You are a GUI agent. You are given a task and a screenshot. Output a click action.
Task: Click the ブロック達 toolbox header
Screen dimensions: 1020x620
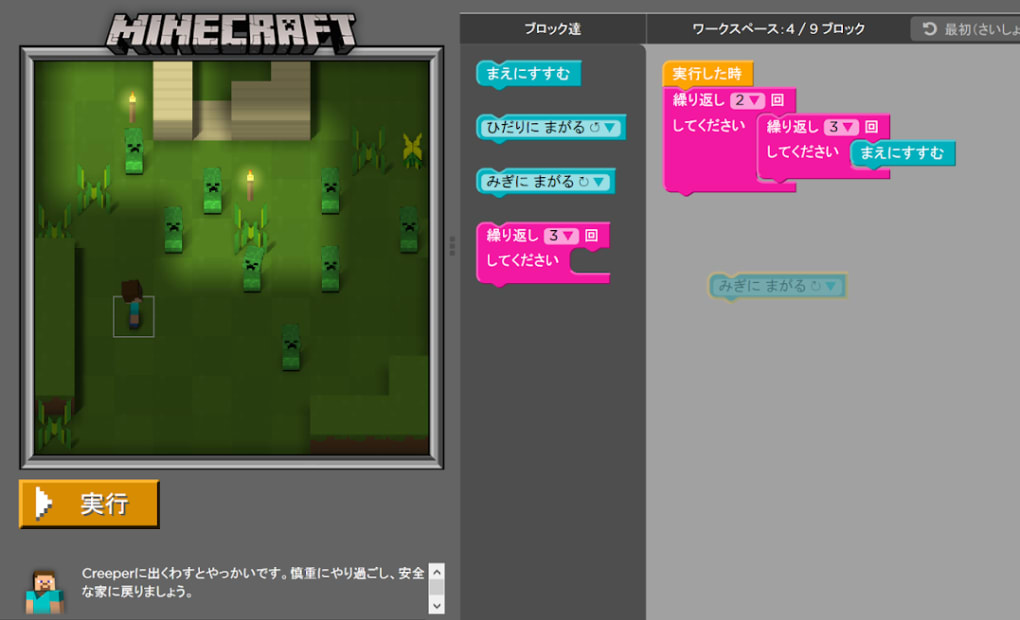coord(552,29)
